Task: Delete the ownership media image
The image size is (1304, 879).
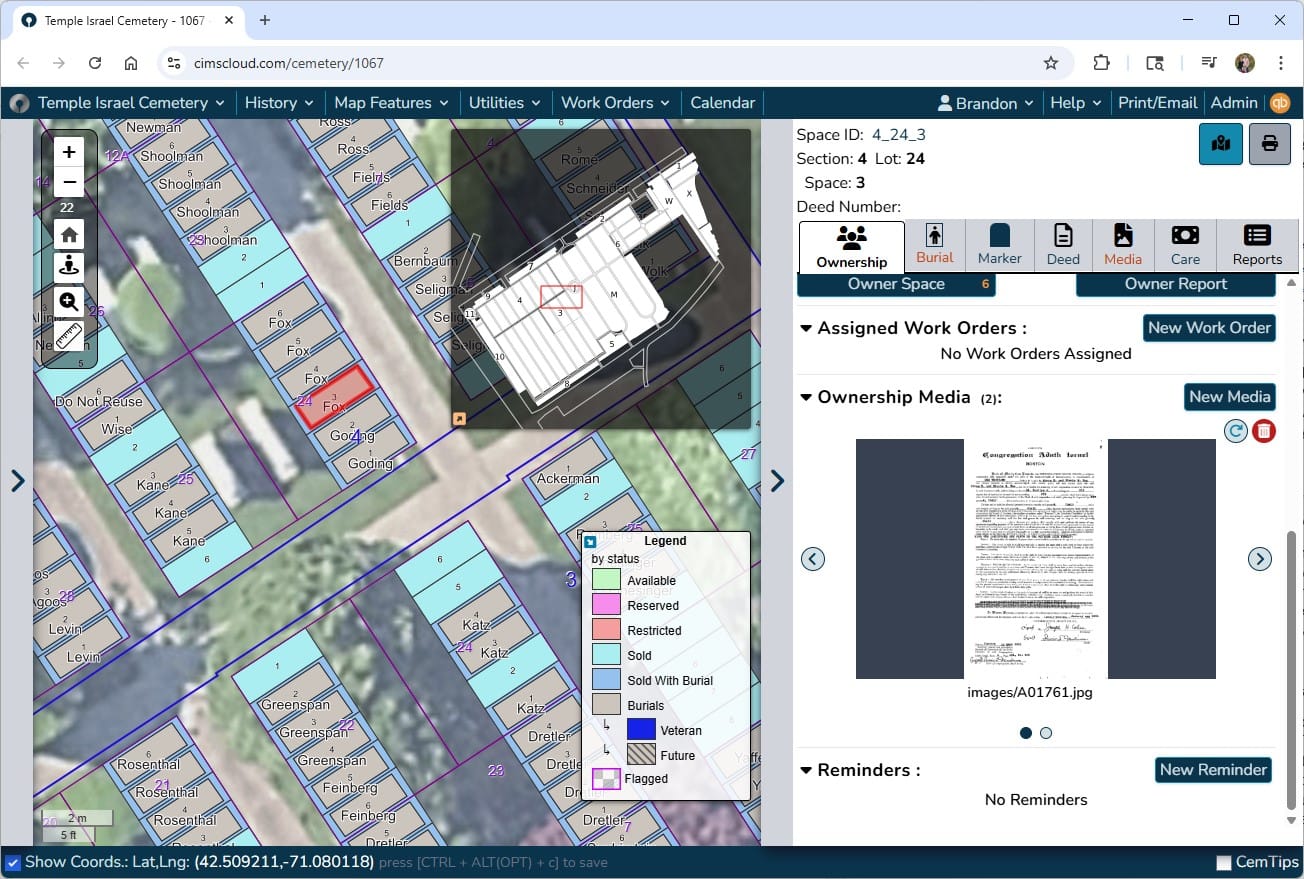Action: 1264,431
